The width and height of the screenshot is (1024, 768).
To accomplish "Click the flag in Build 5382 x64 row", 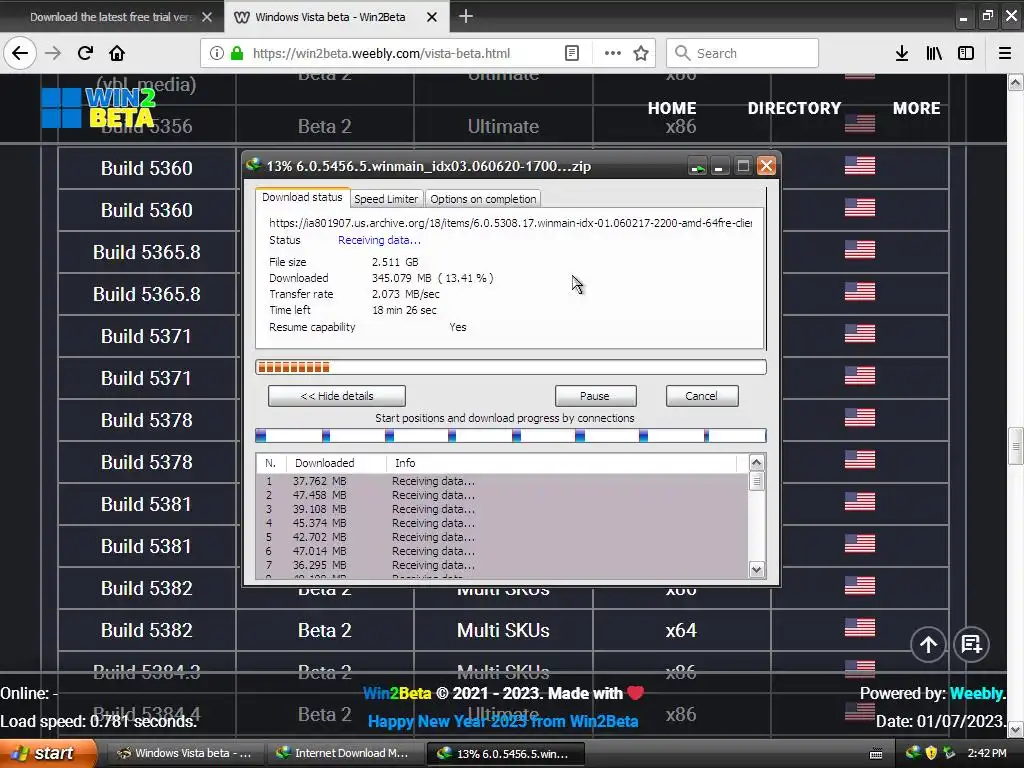I will (859, 628).
